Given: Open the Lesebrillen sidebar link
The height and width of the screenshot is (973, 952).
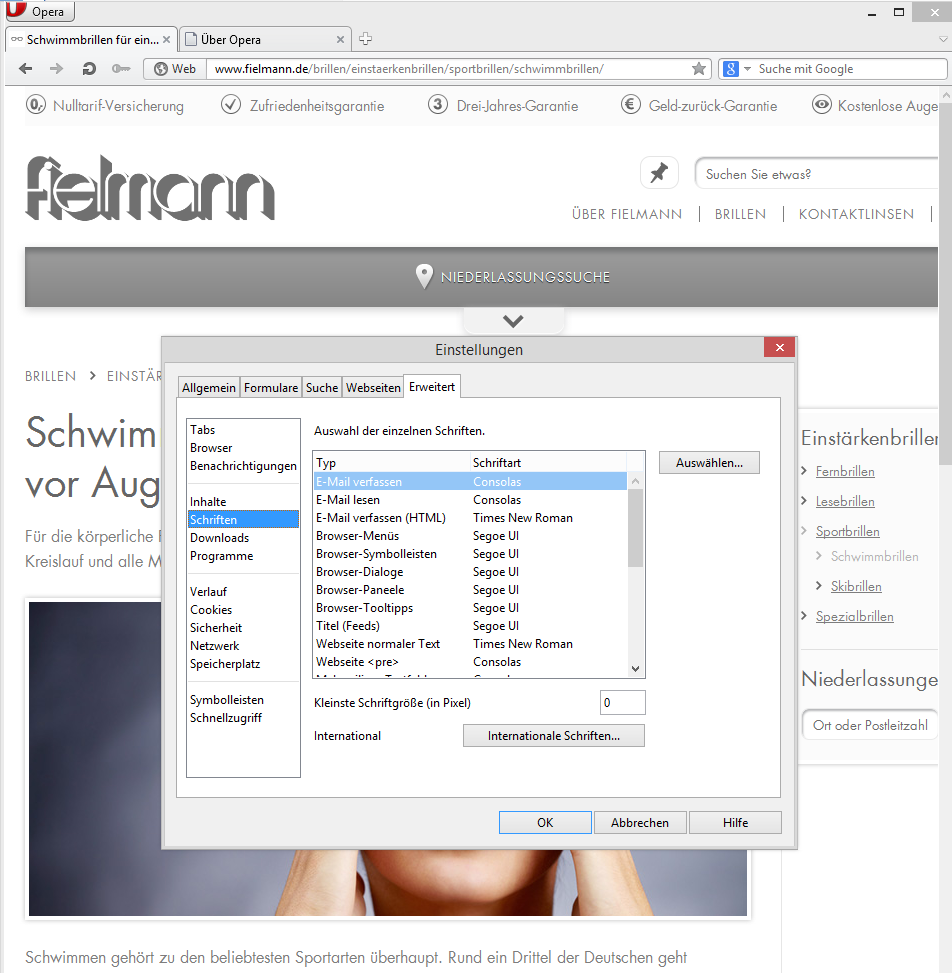Looking at the screenshot, I should [x=845, y=501].
